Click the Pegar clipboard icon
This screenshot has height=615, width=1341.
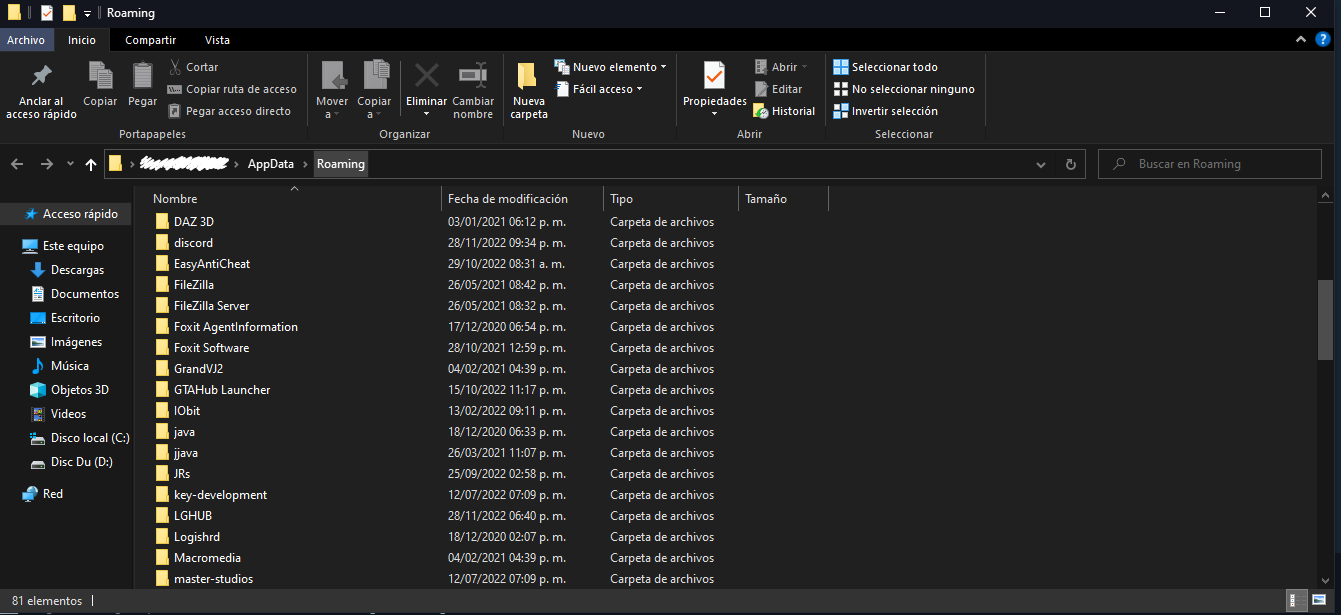(x=143, y=76)
